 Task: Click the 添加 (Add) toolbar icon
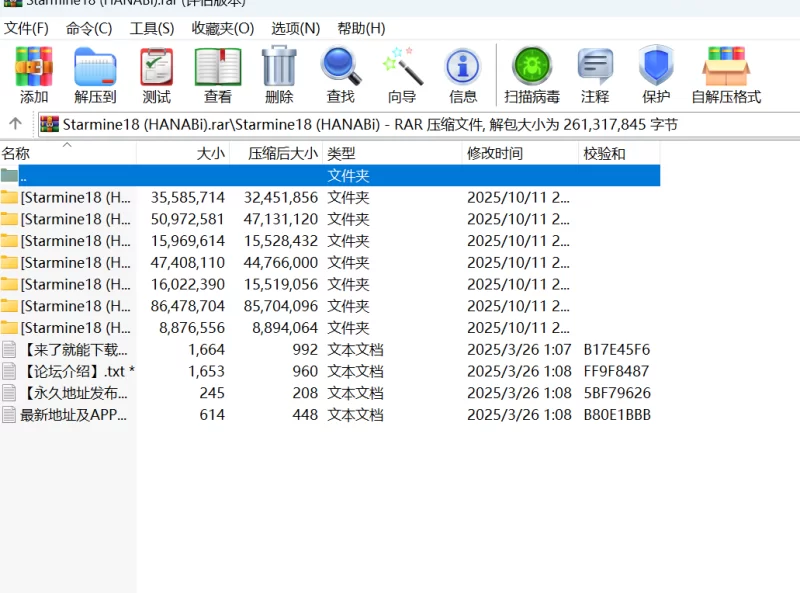click(x=34, y=67)
